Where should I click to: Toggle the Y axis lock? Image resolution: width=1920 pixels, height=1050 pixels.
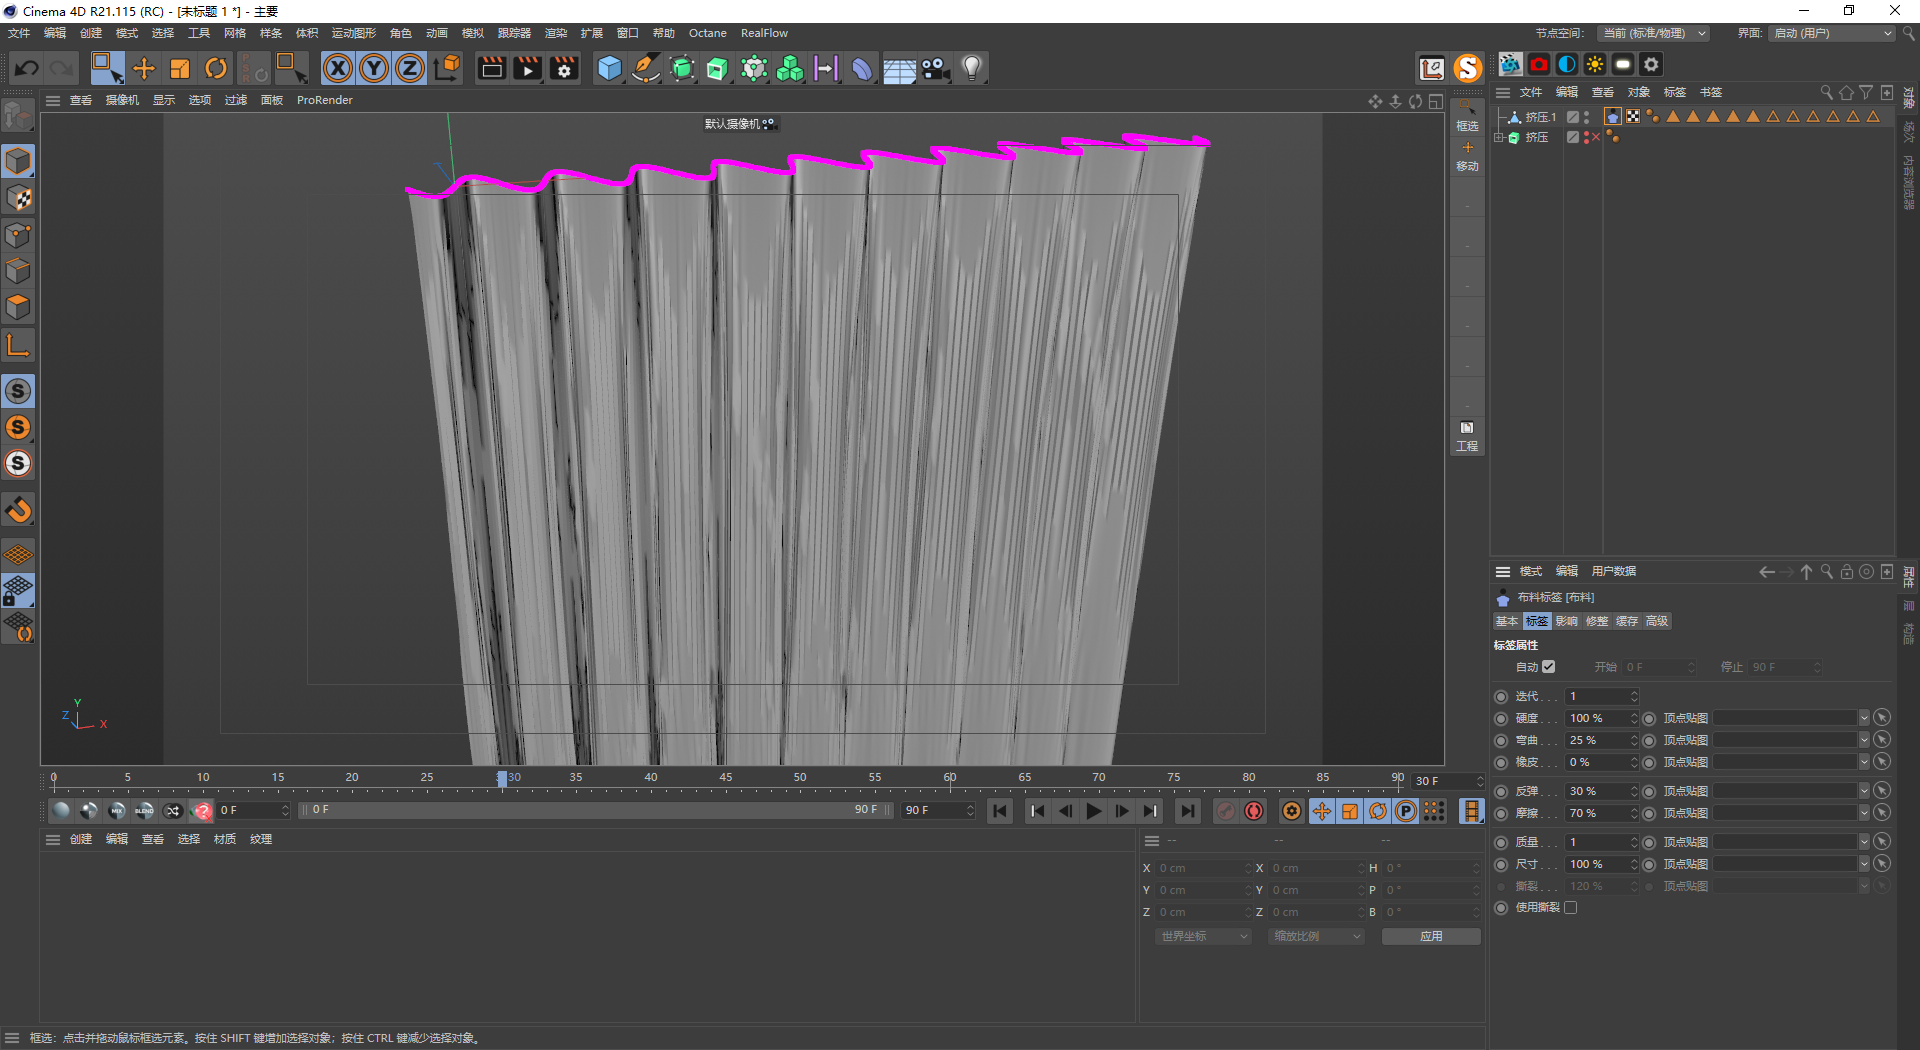374,68
